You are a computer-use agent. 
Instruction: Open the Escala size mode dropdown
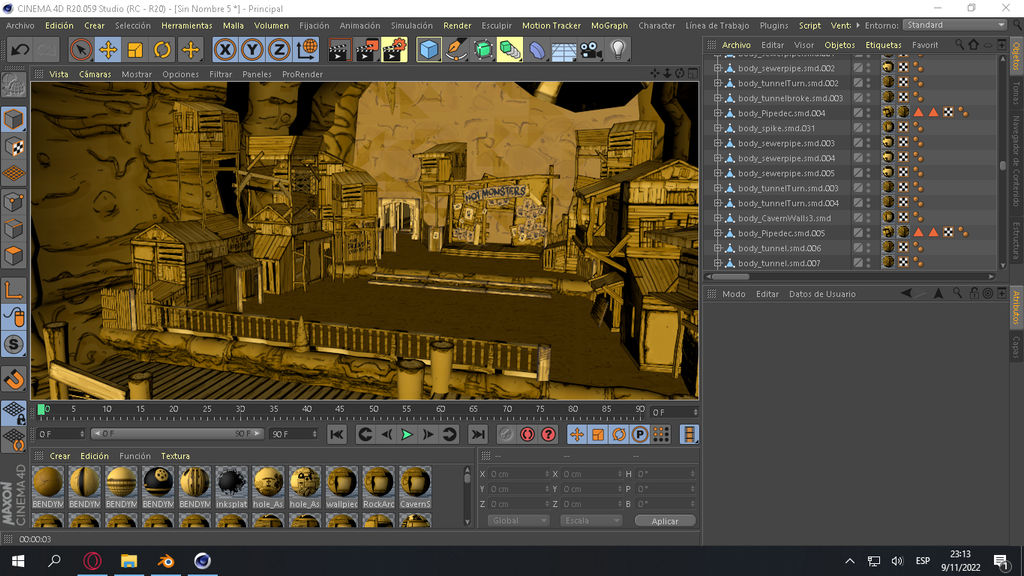[591, 520]
